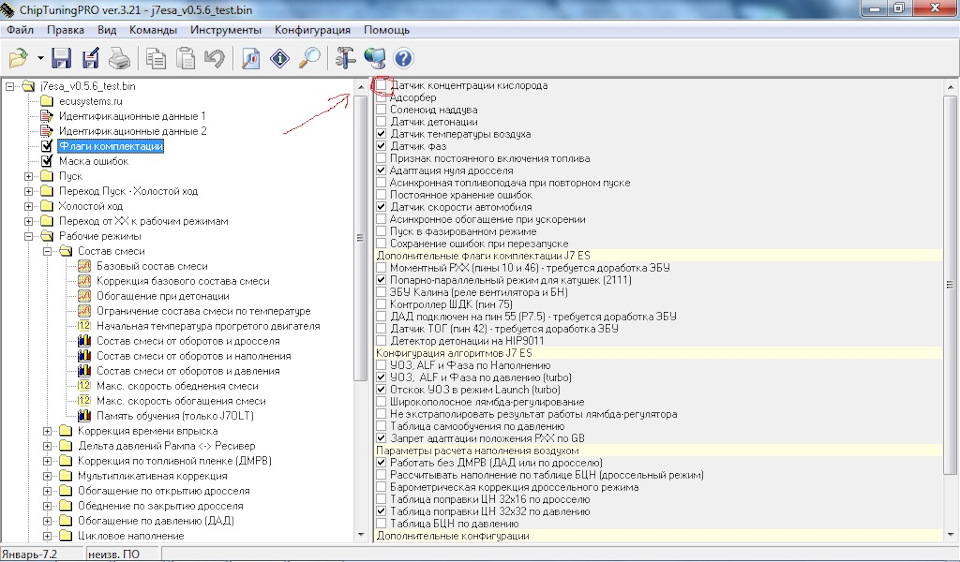The image size is (960, 562).
Task: Open the Правка menu
Action: click(x=66, y=30)
